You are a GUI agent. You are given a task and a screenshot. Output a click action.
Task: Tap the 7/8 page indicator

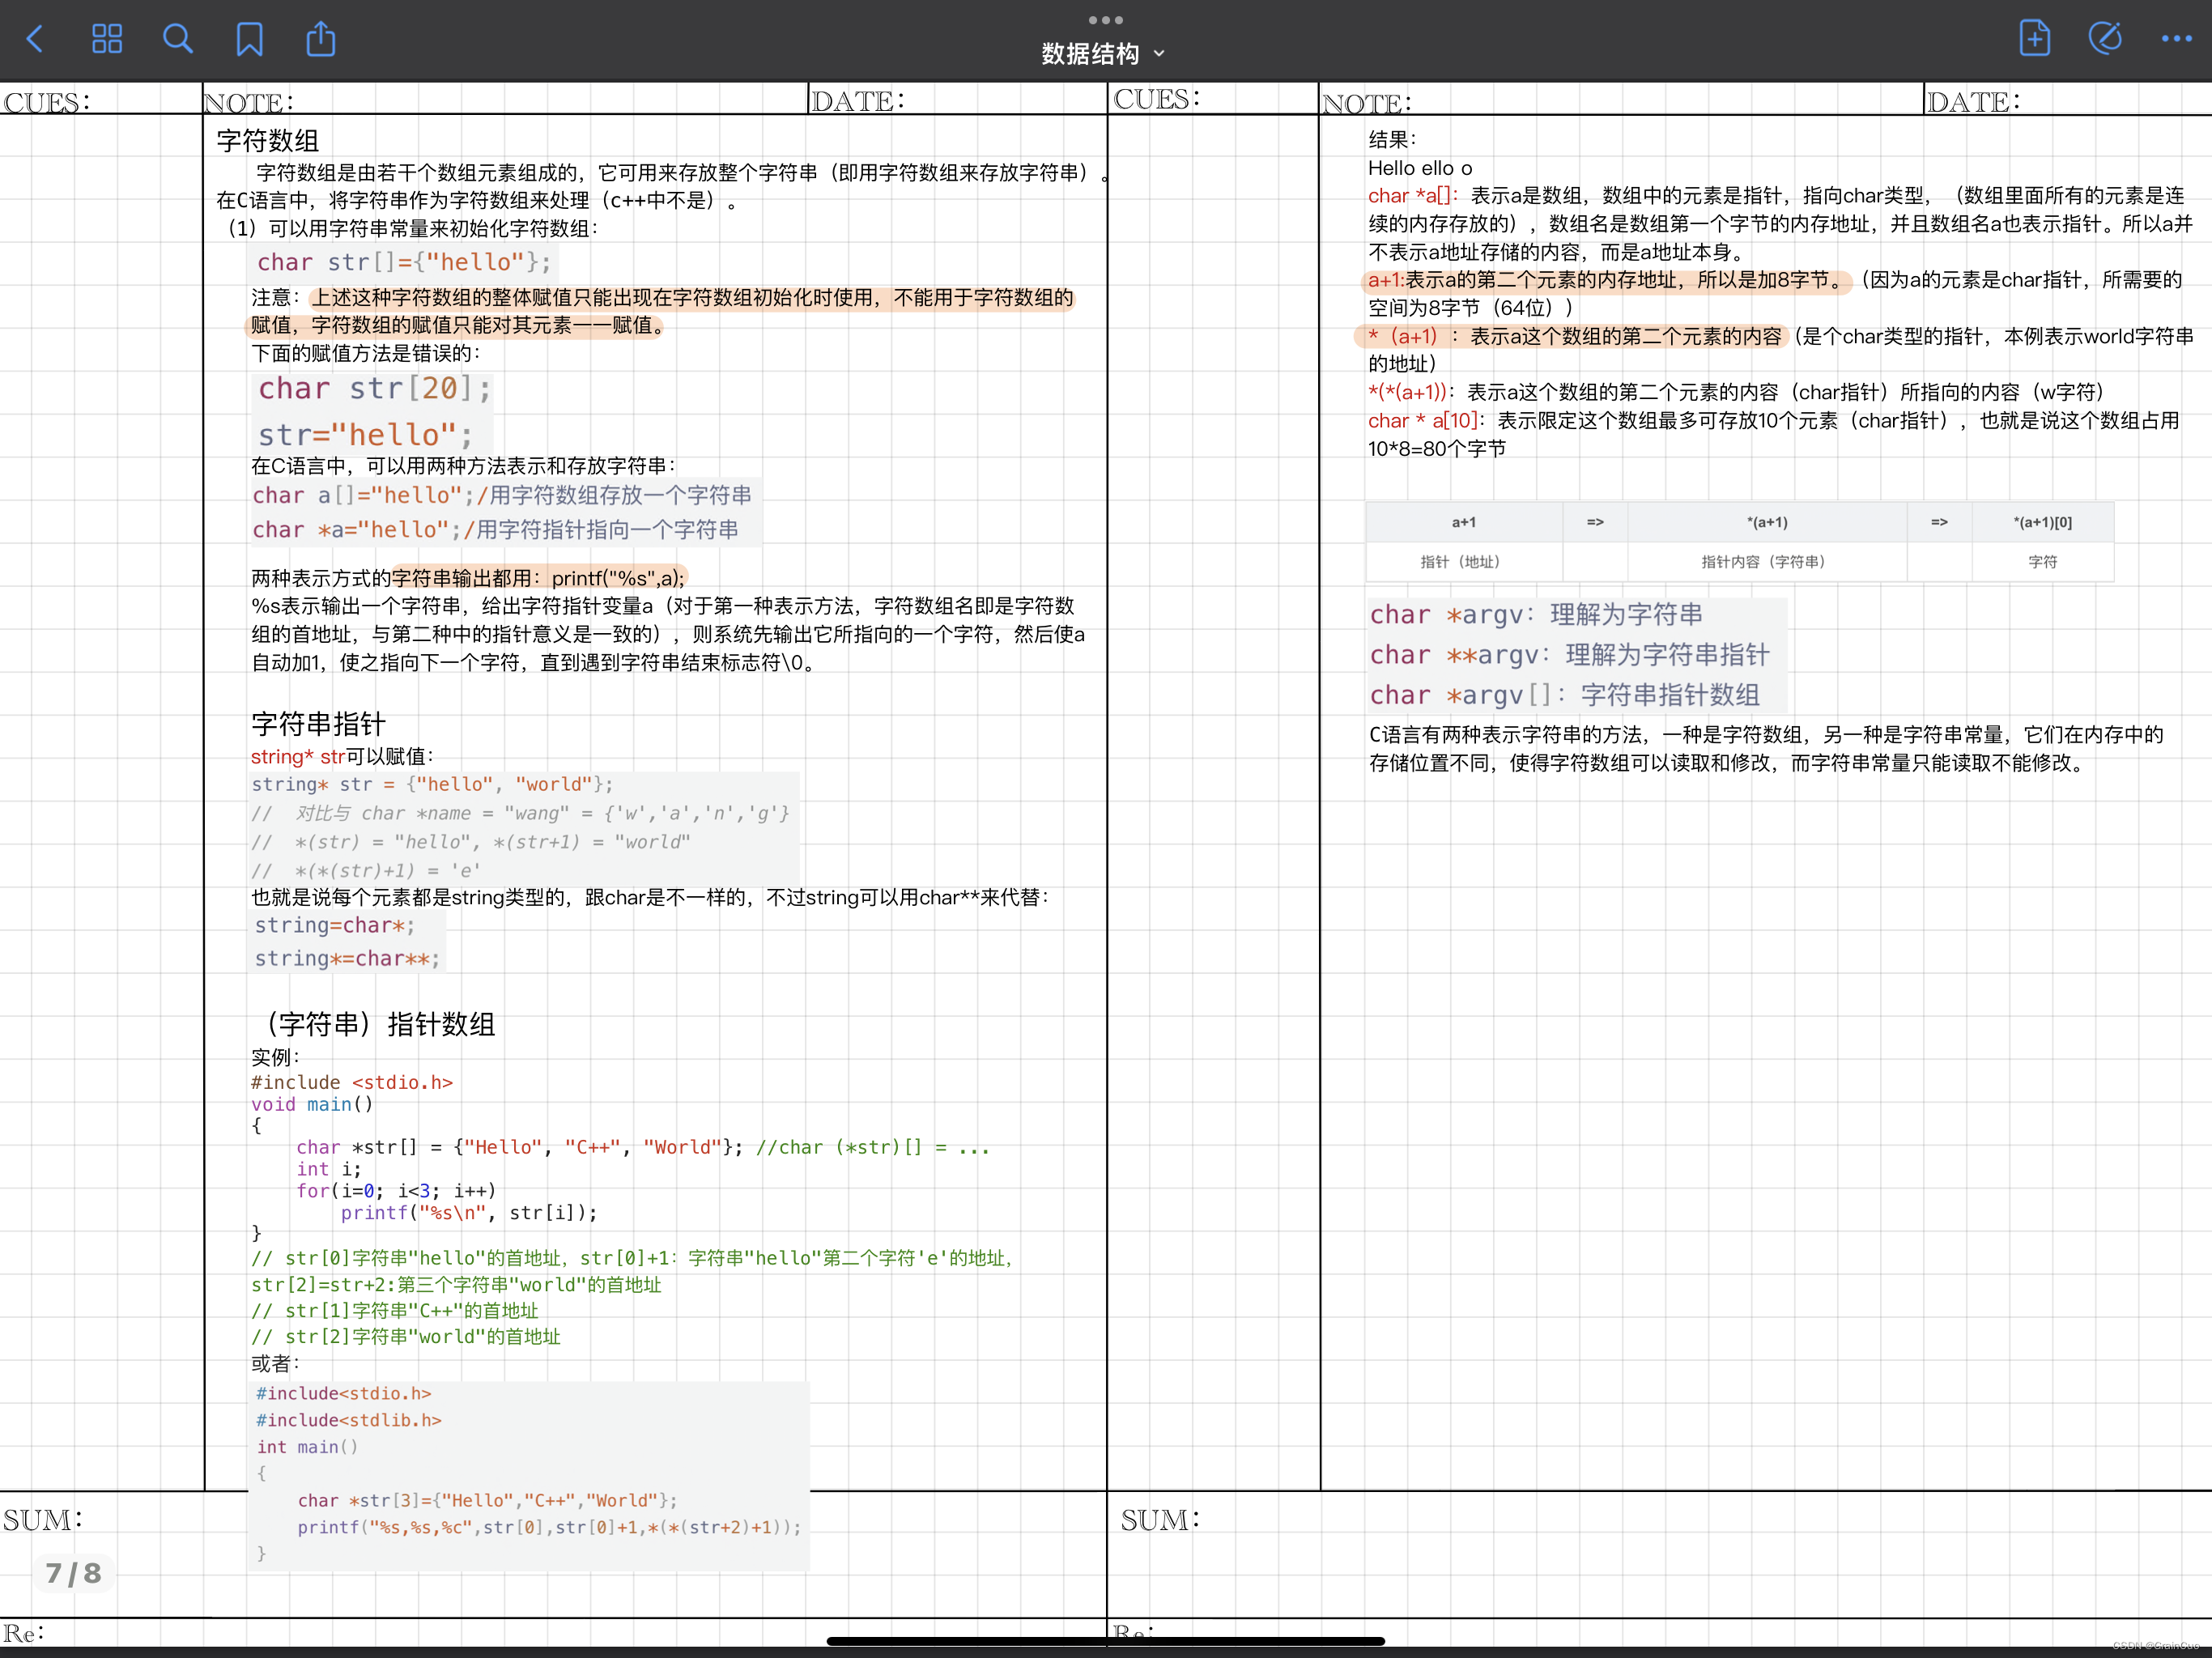74,1573
